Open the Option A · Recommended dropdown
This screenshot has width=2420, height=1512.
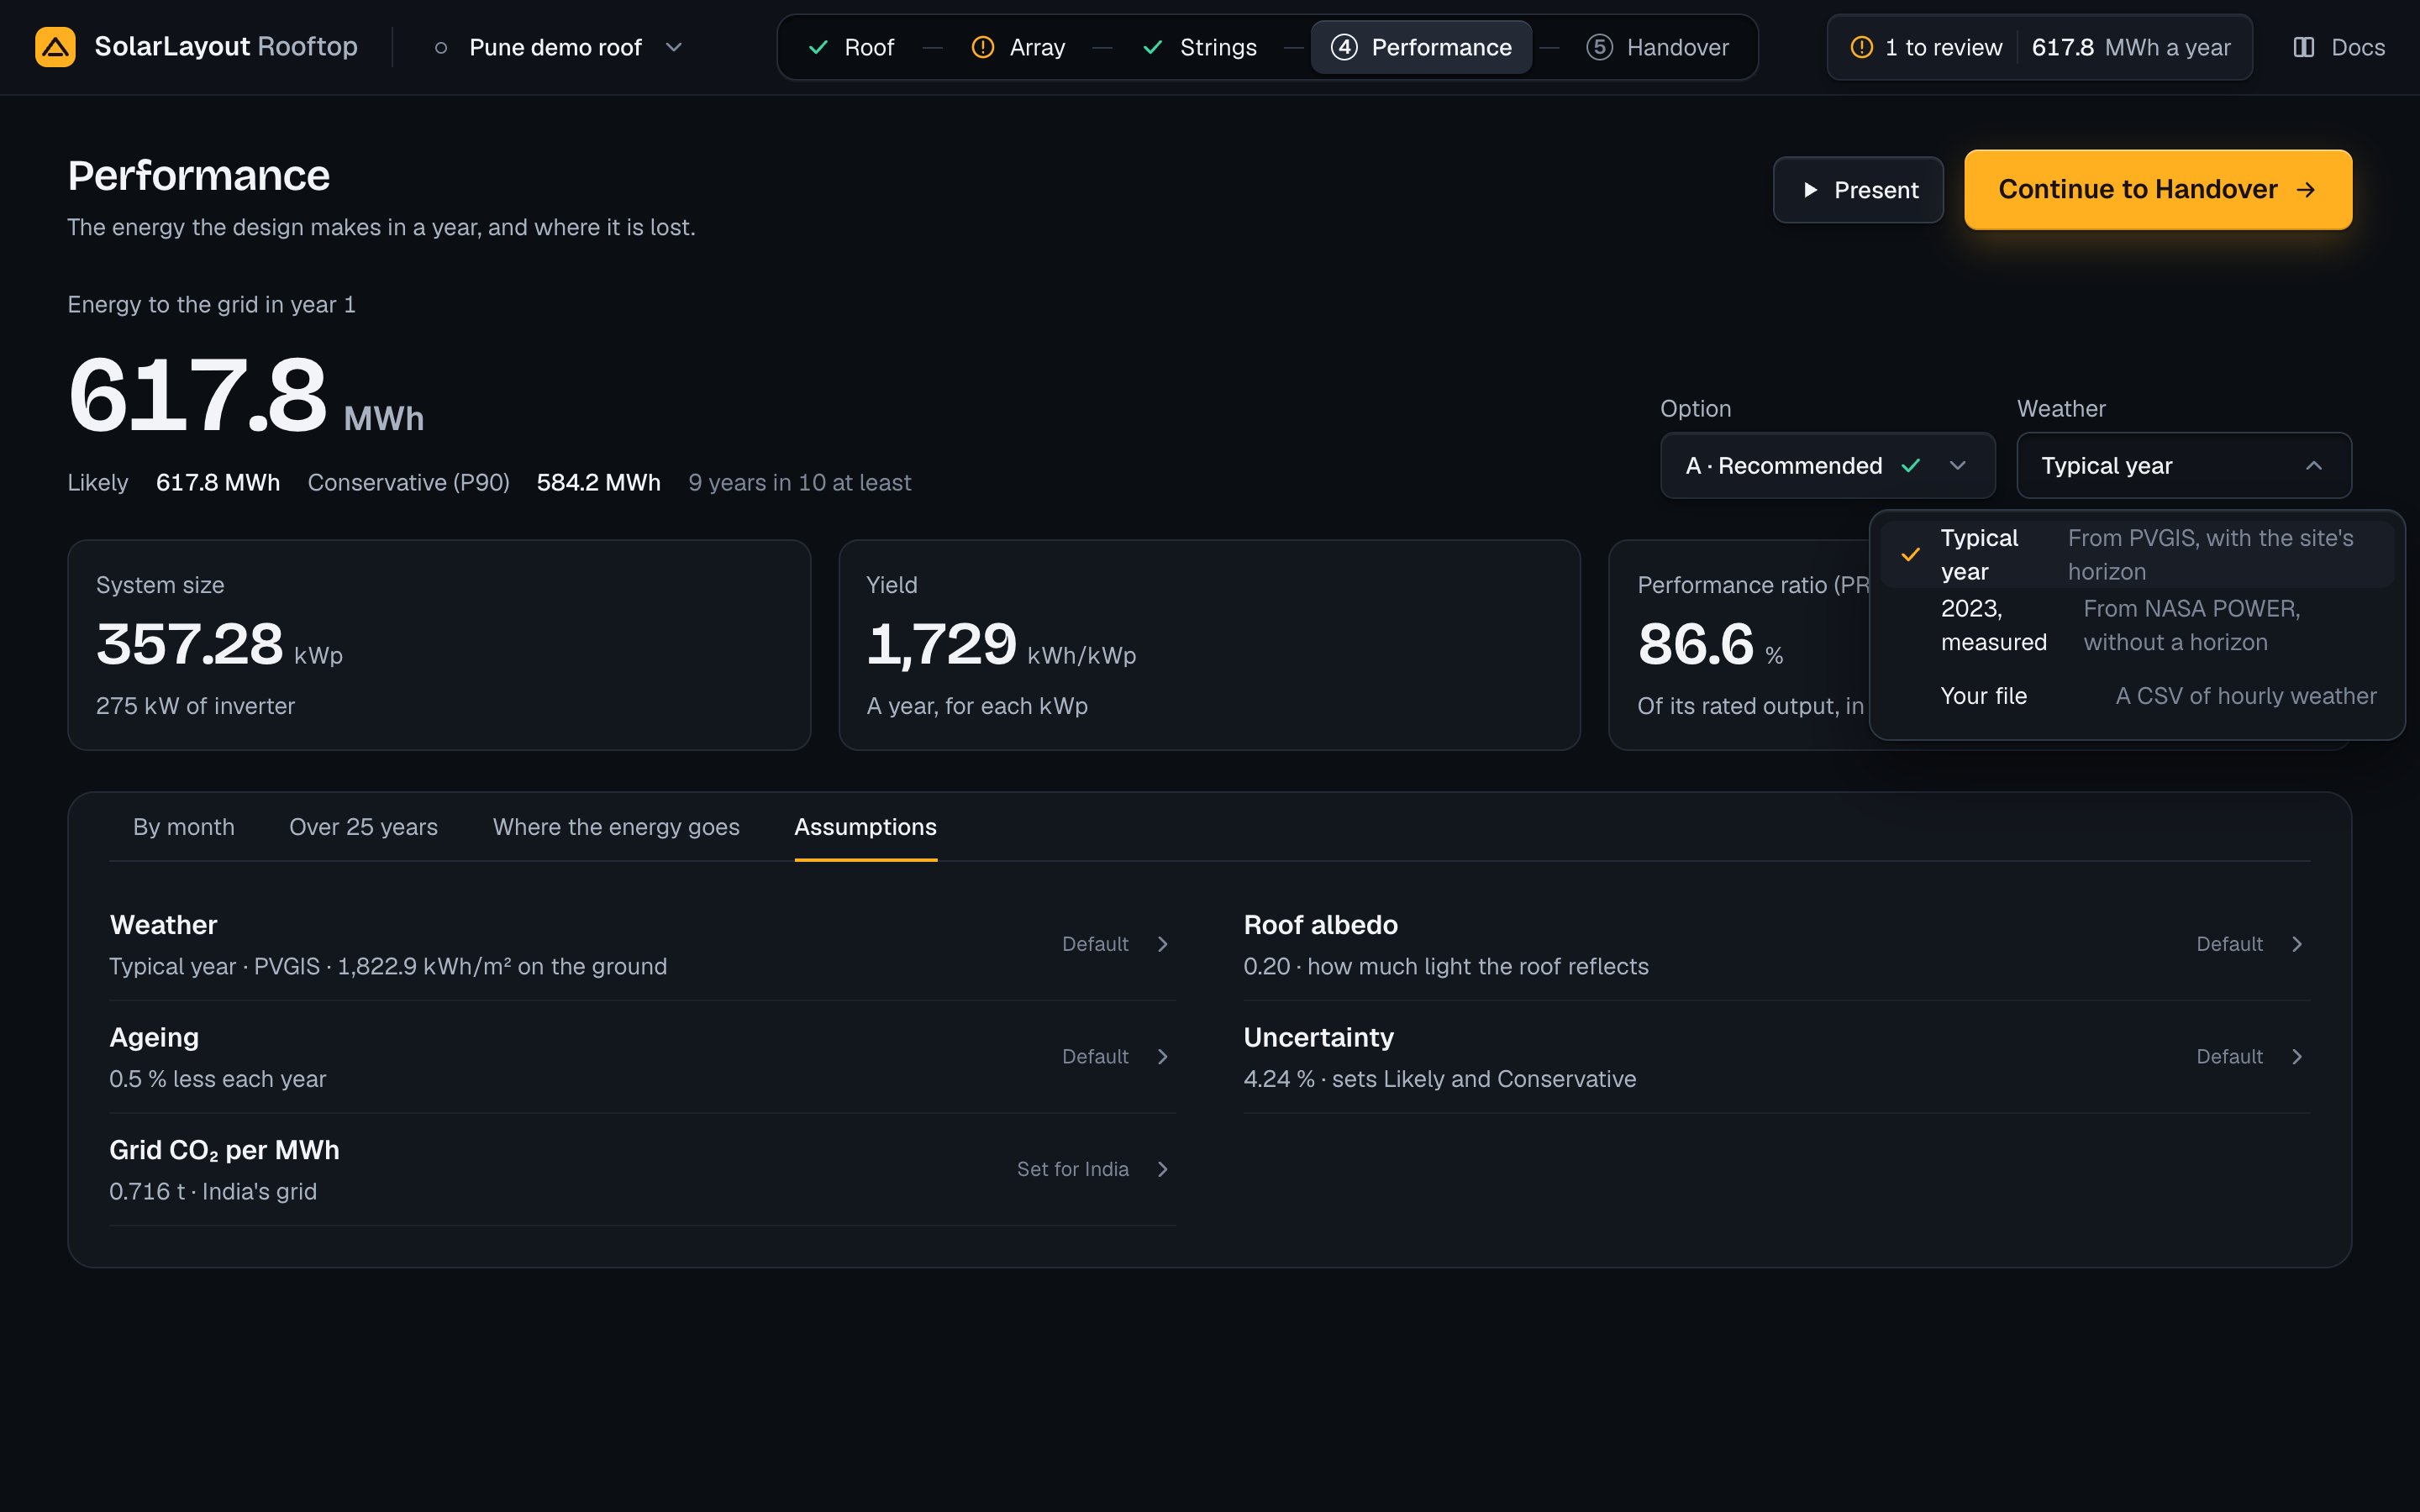pos(1827,466)
